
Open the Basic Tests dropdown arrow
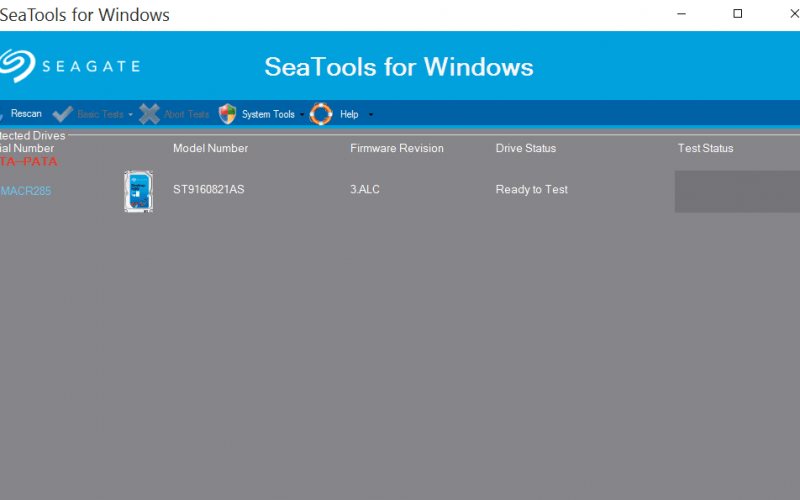tap(131, 115)
